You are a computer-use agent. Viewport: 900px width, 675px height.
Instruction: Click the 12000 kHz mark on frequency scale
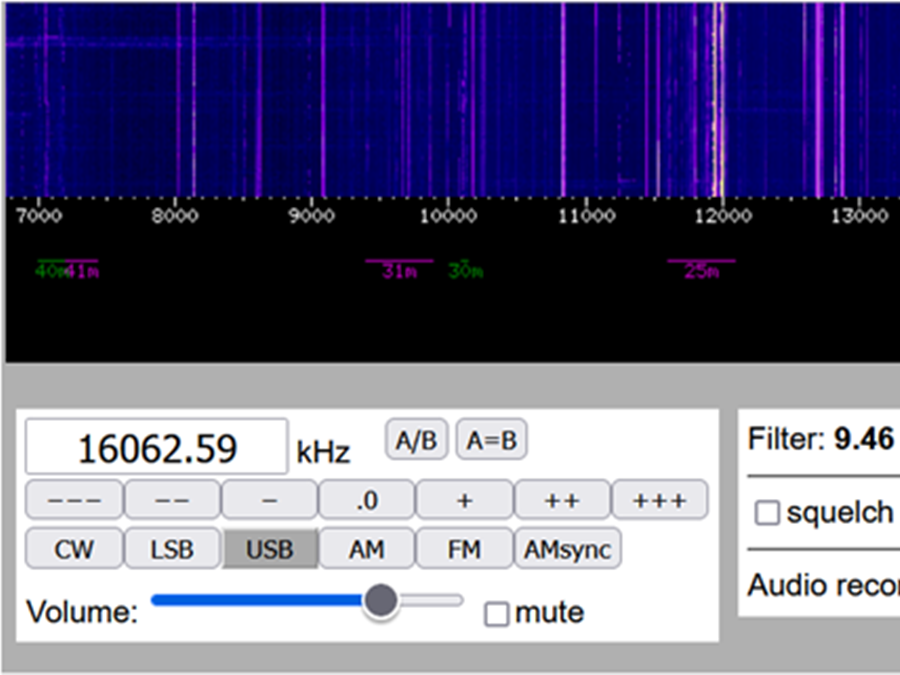click(x=723, y=216)
